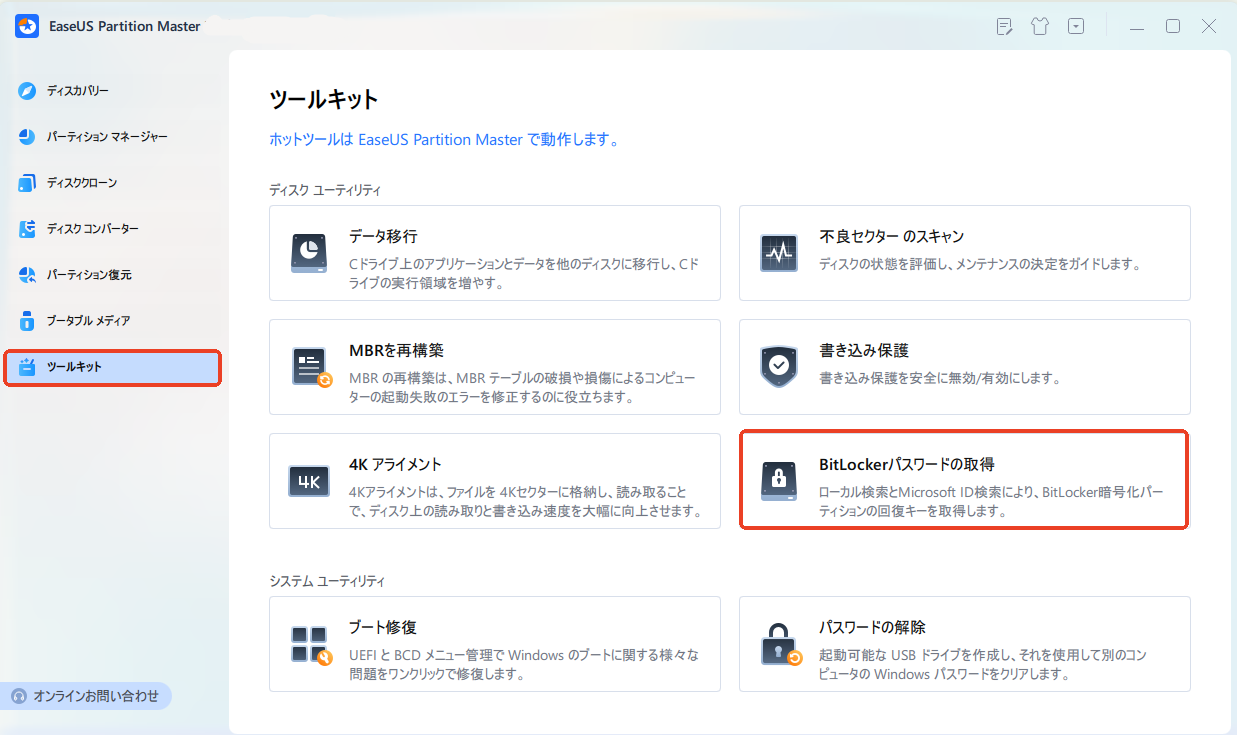The image size is (1237, 735).
Task: Select the Password Unlock padlock icon
Action: click(778, 644)
